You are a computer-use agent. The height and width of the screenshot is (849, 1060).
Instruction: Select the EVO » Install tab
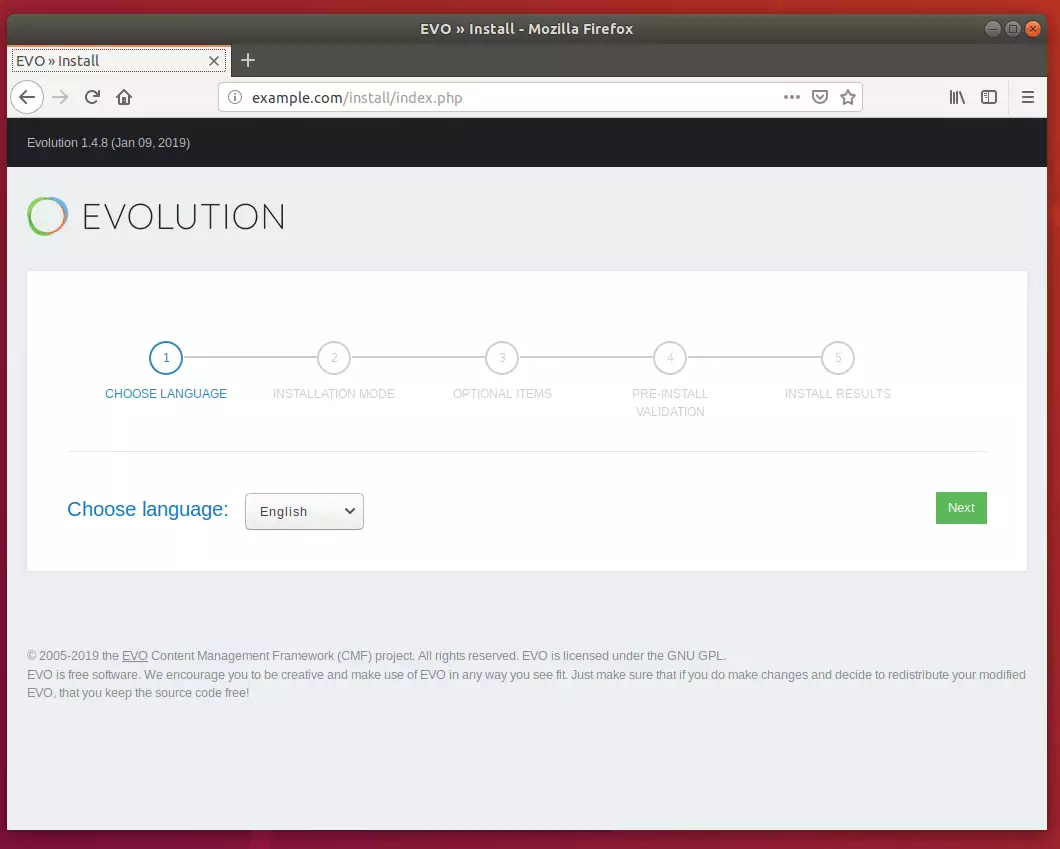point(119,61)
